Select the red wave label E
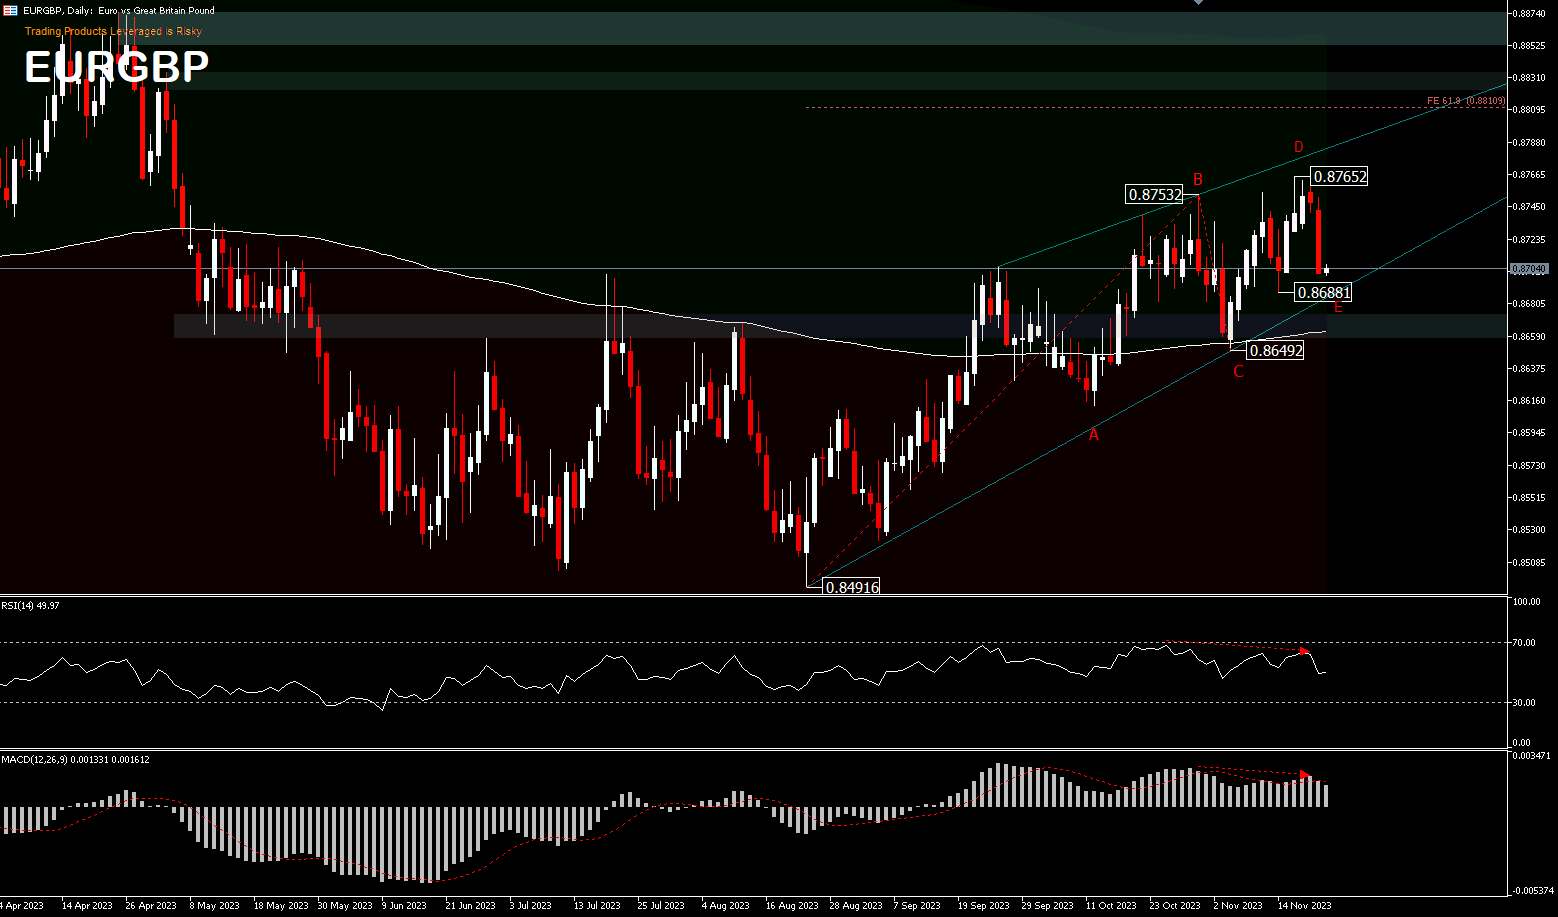The width and height of the screenshot is (1558, 917). point(1338,308)
